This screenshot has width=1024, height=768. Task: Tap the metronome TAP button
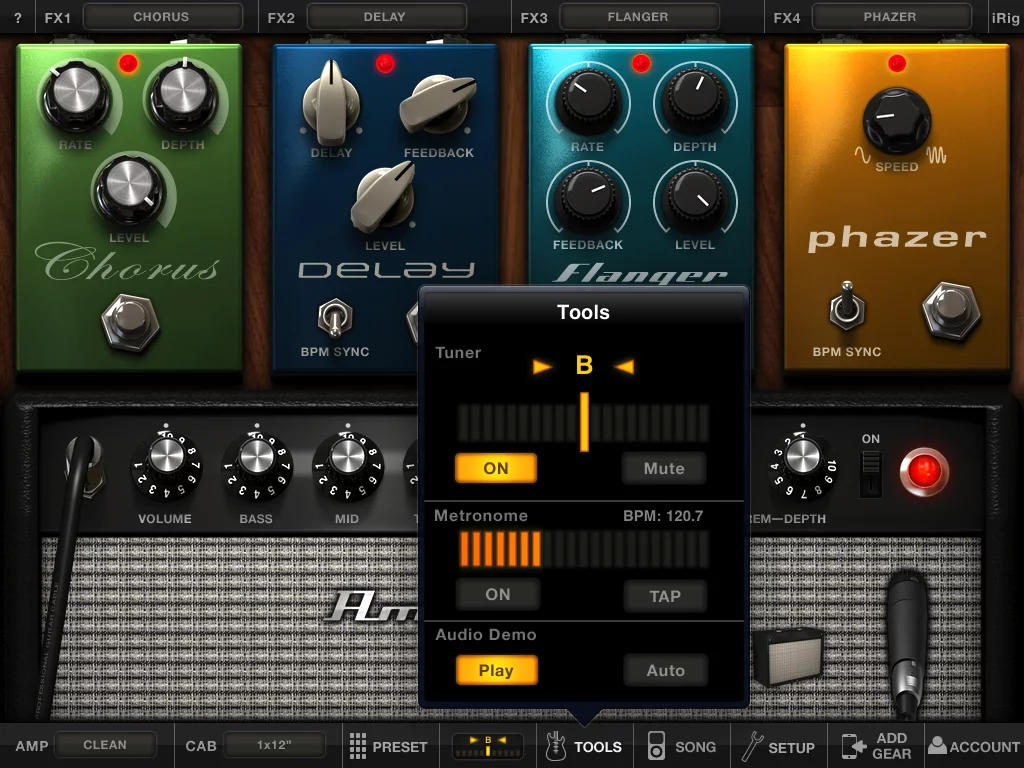point(664,596)
